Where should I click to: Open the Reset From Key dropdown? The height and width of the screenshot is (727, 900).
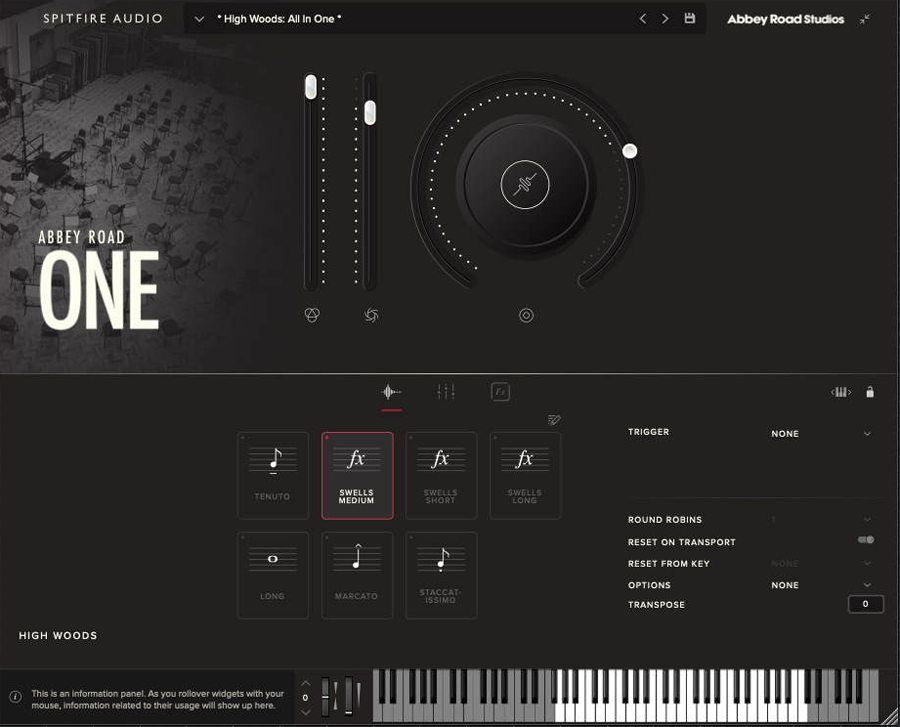(x=821, y=563)
